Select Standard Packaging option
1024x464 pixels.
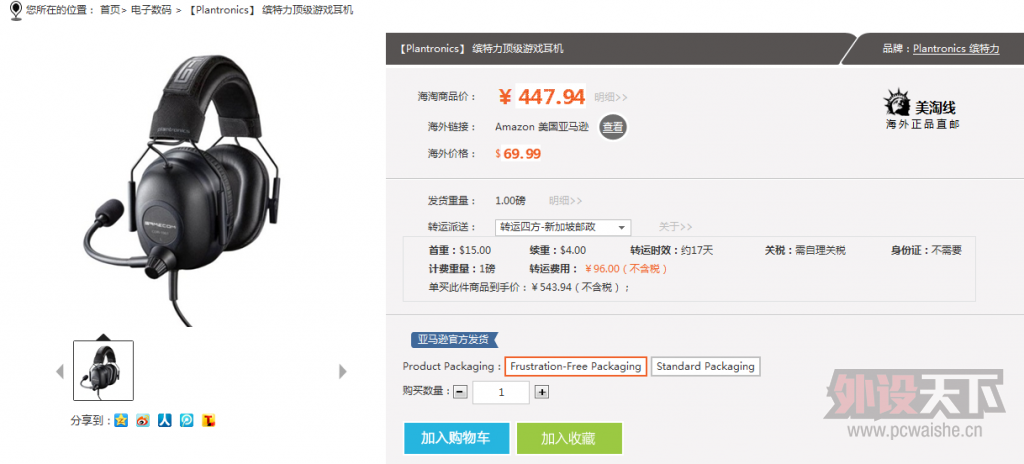pos(705,367)
